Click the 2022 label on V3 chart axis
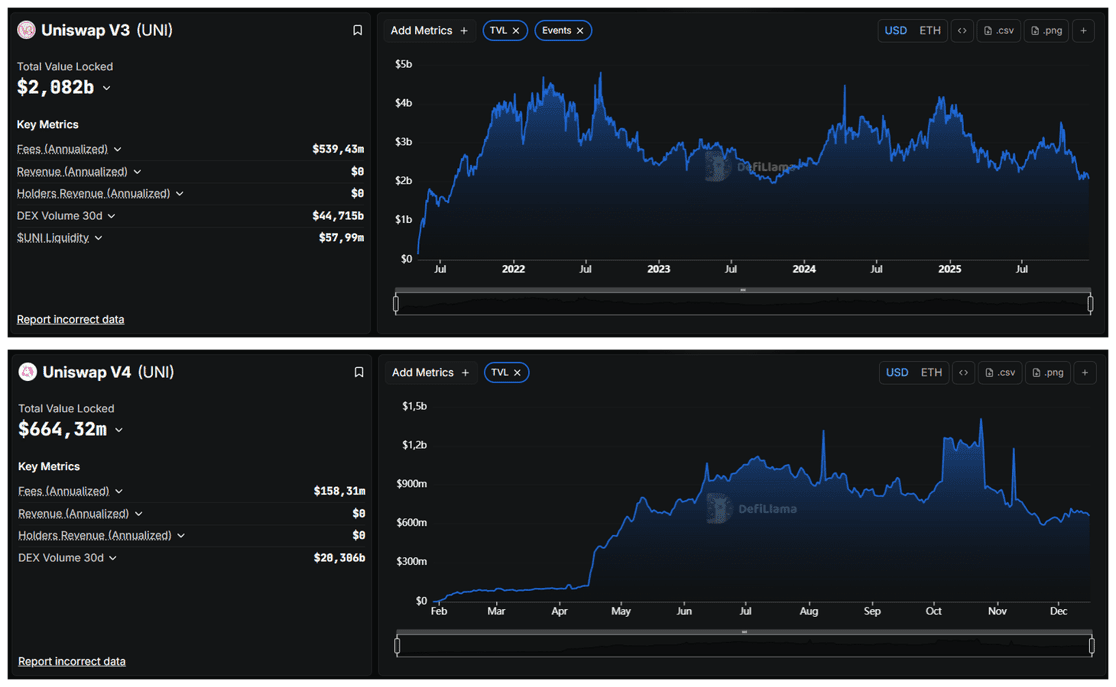 coord(513,269)
